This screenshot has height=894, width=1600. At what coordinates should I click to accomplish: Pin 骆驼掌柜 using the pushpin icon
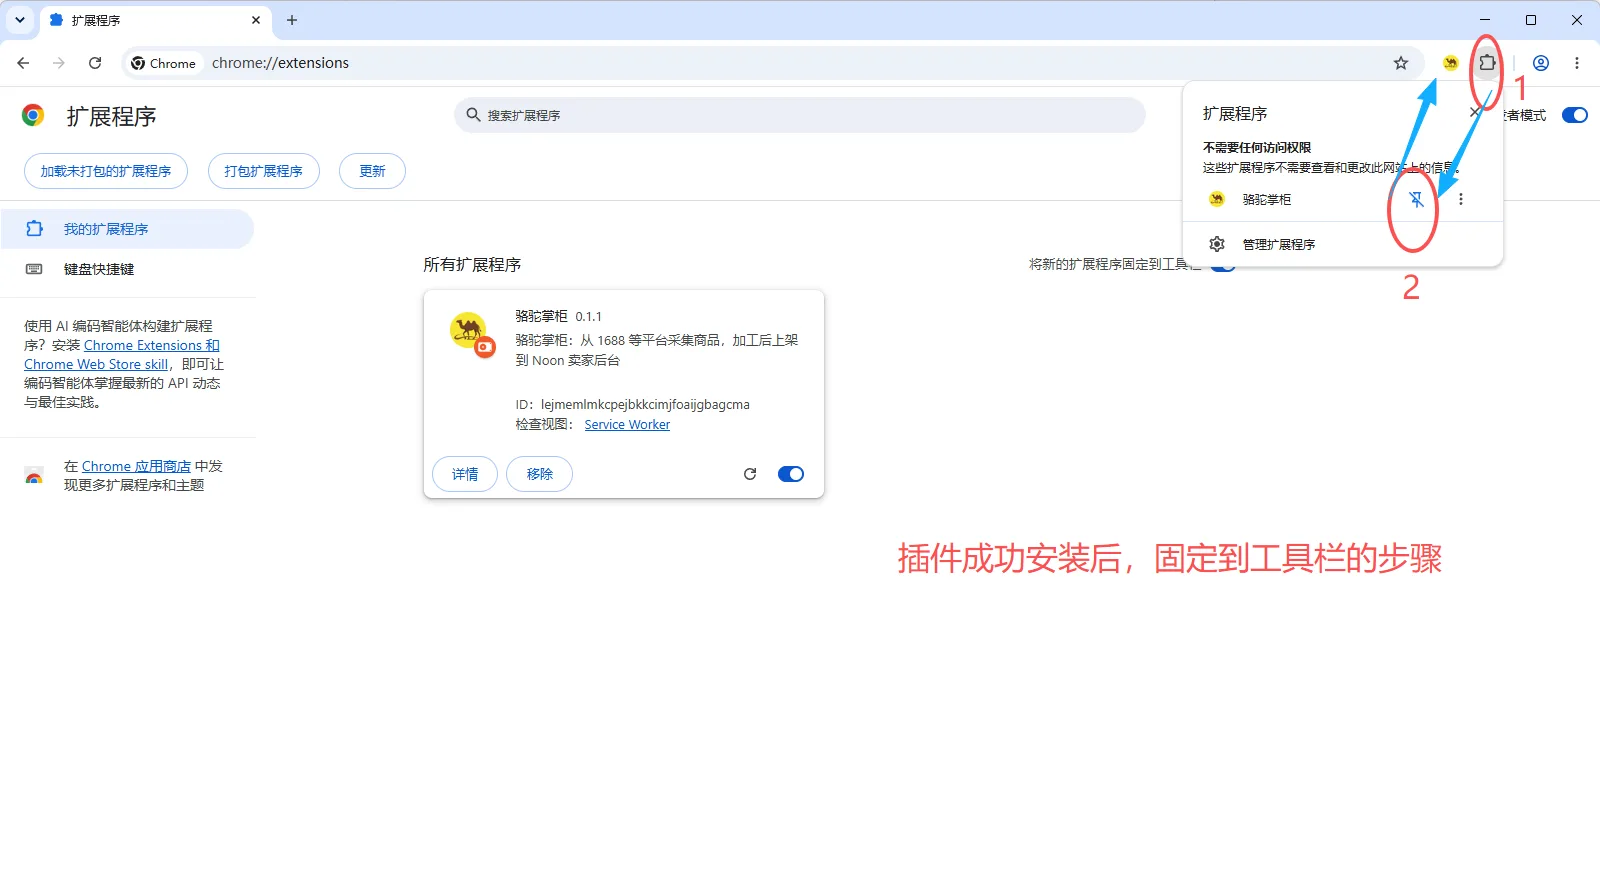click(1416, 199)
